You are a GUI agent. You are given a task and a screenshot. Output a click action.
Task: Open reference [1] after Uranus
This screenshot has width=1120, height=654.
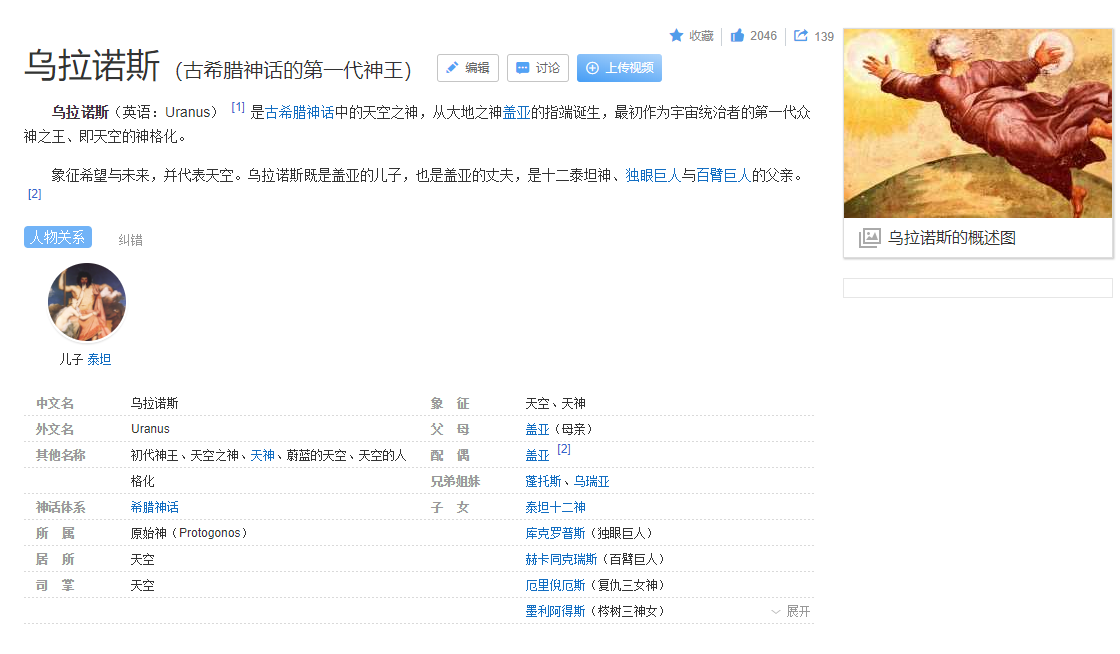click(238, 107)
